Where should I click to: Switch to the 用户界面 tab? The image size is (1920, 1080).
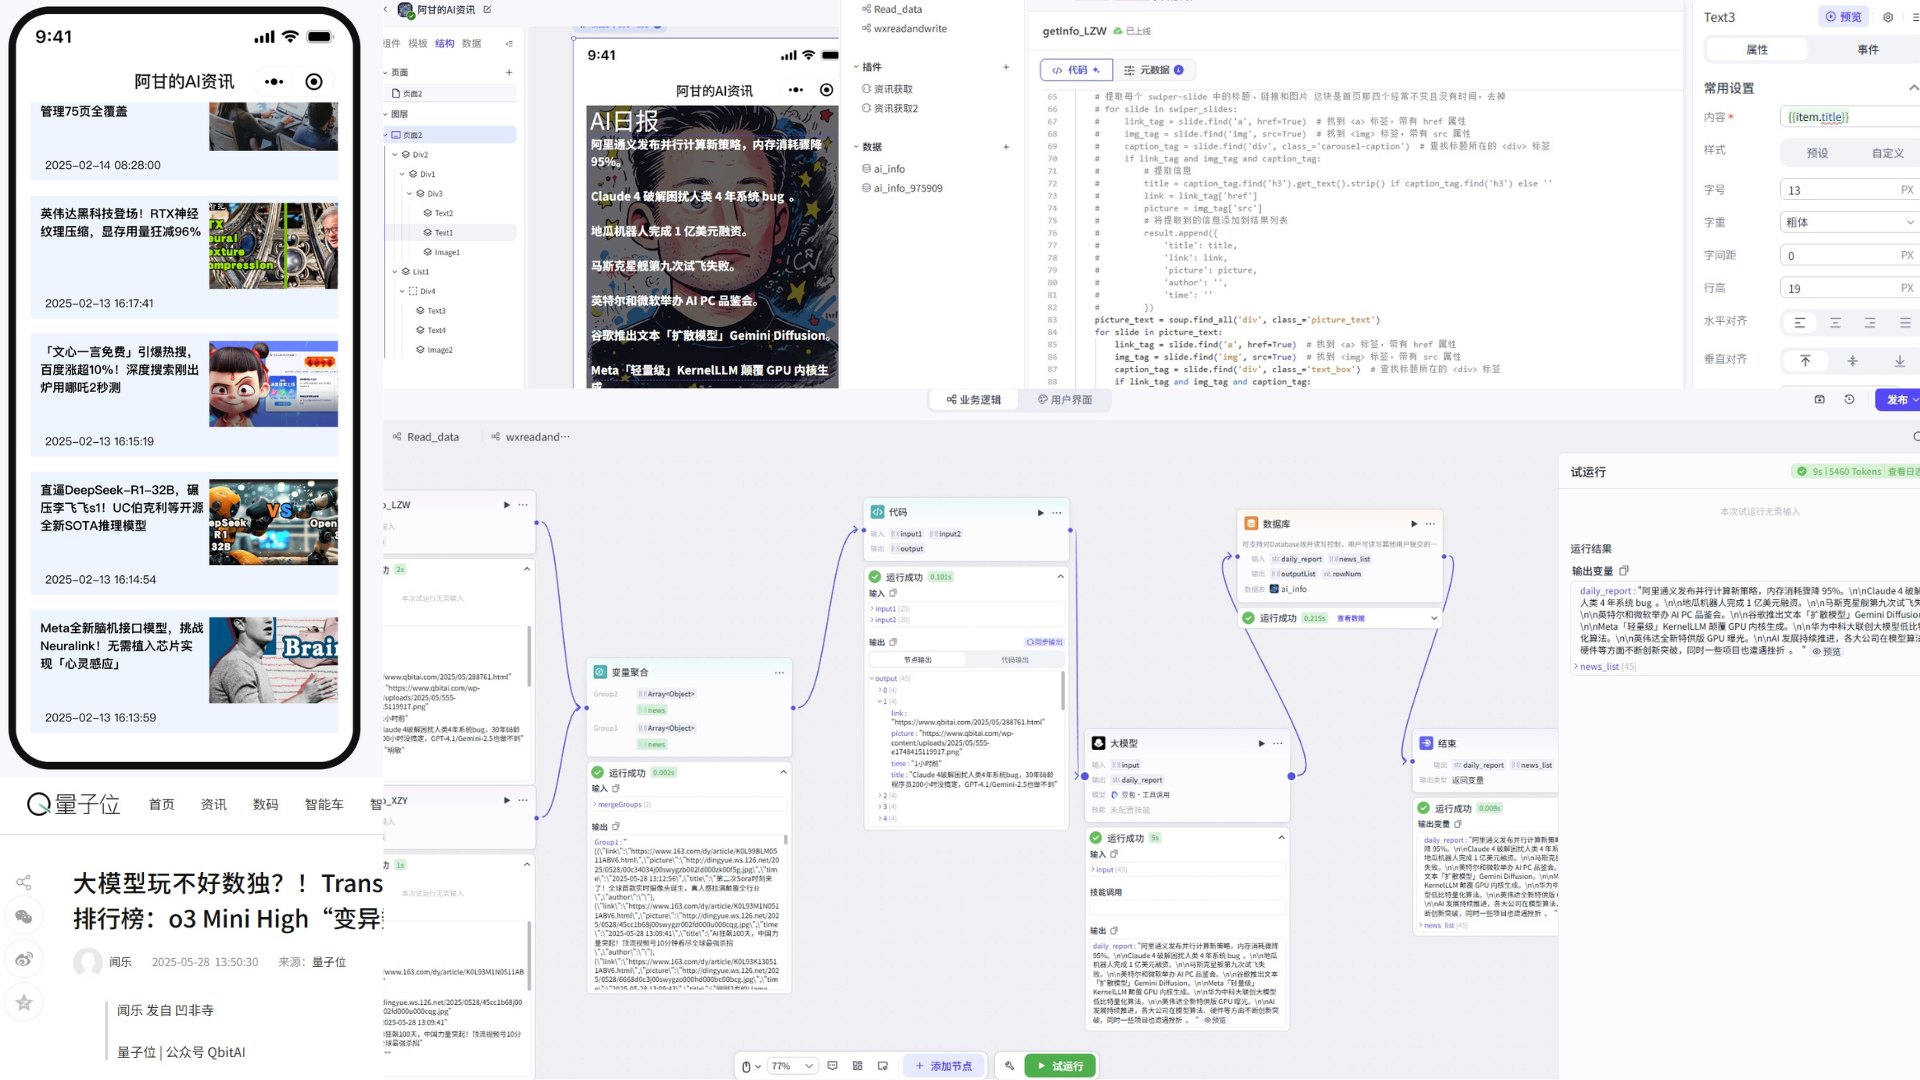[1065, 399]
